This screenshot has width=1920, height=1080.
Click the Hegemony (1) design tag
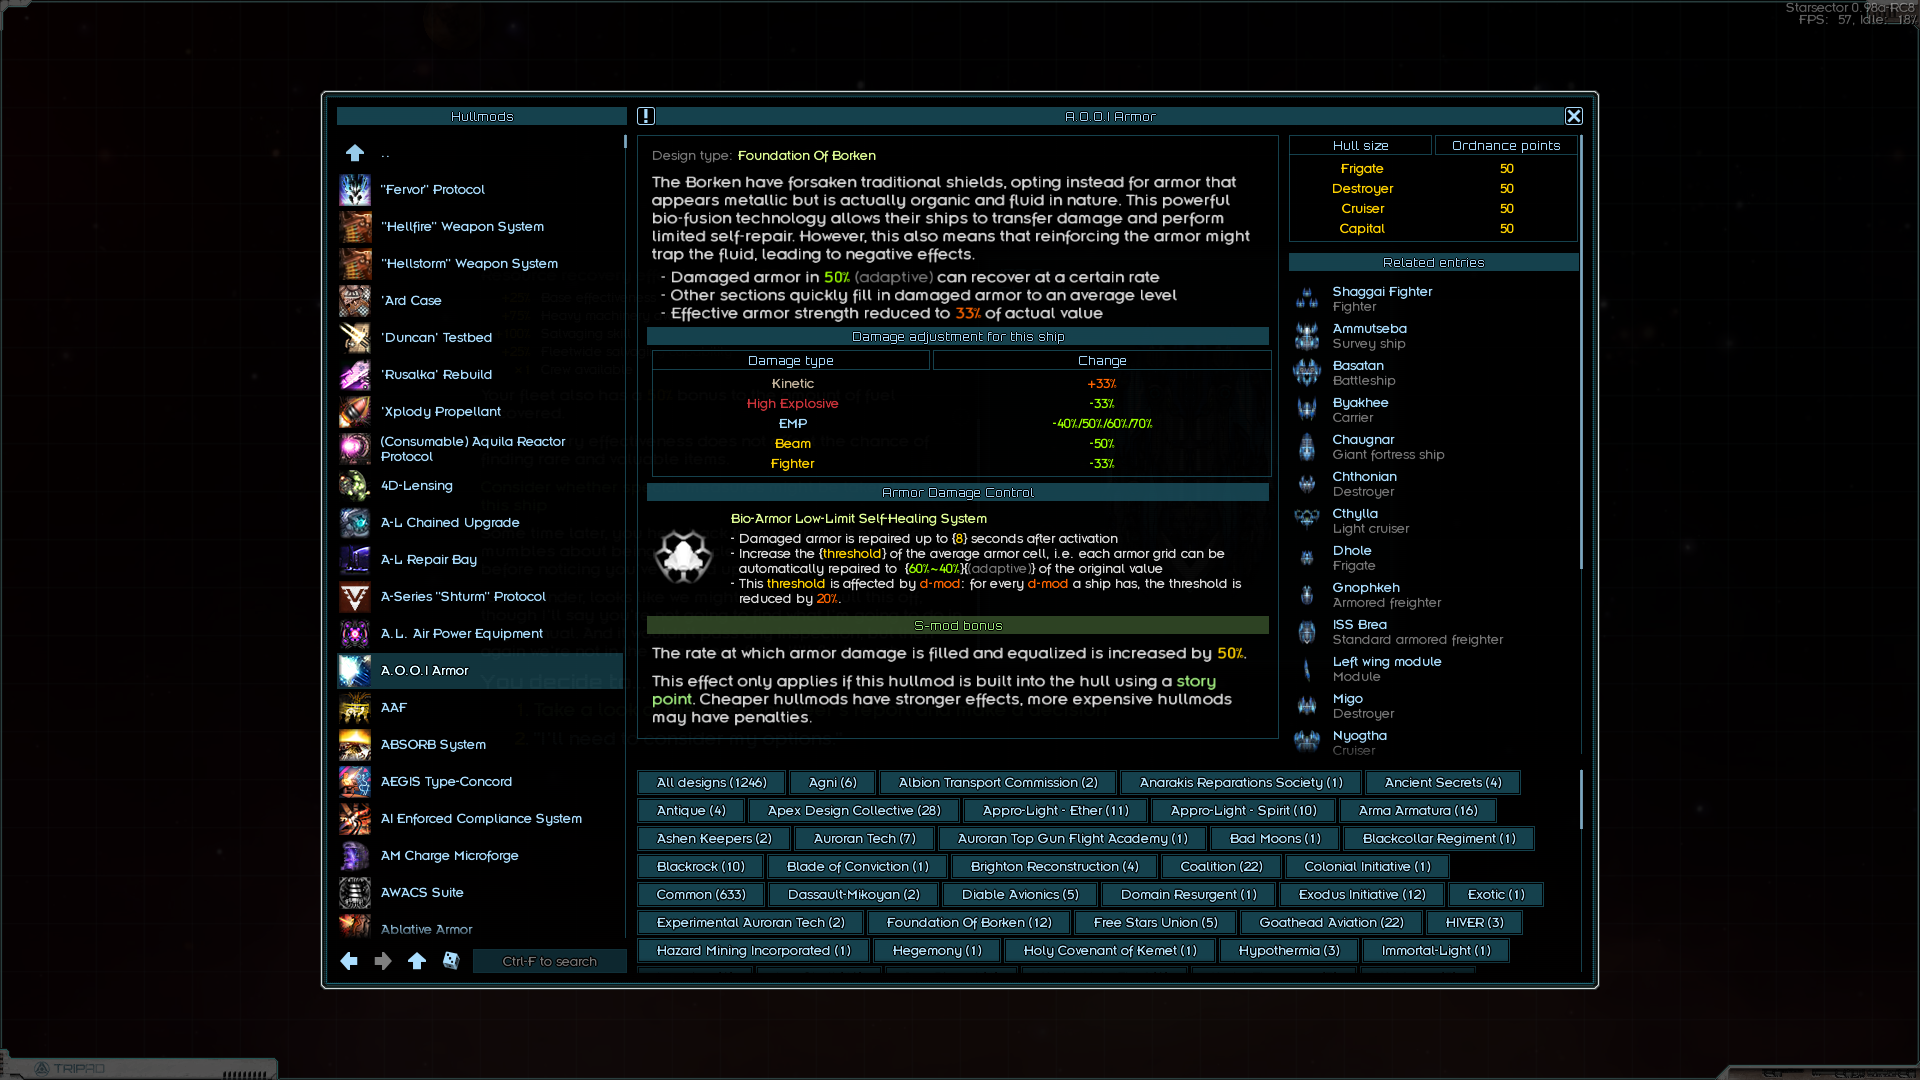pos(936,950)
